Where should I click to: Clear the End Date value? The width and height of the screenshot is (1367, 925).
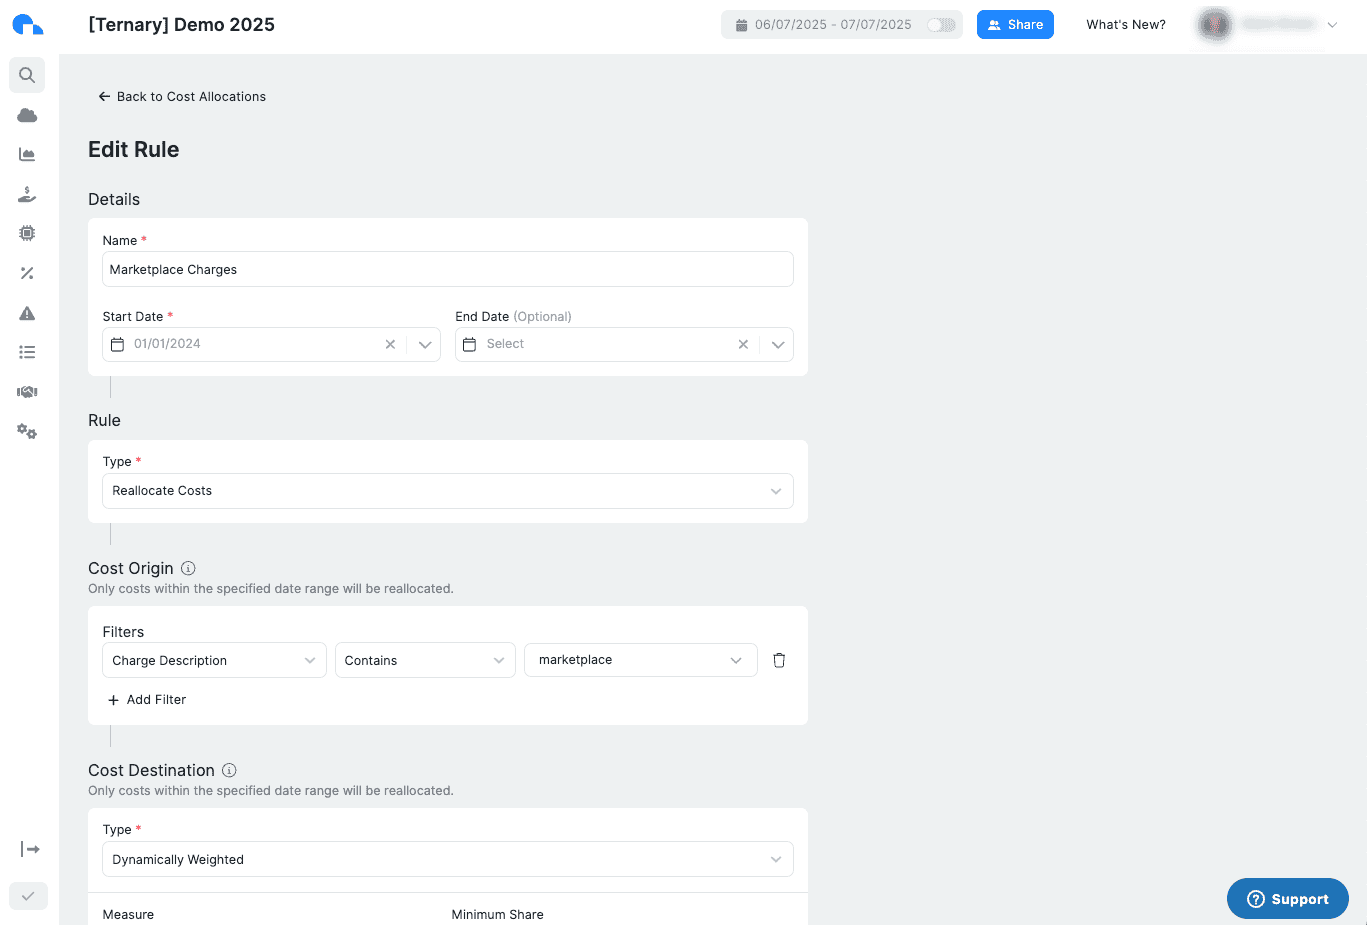pyautogui.click(x=743, y=344)
